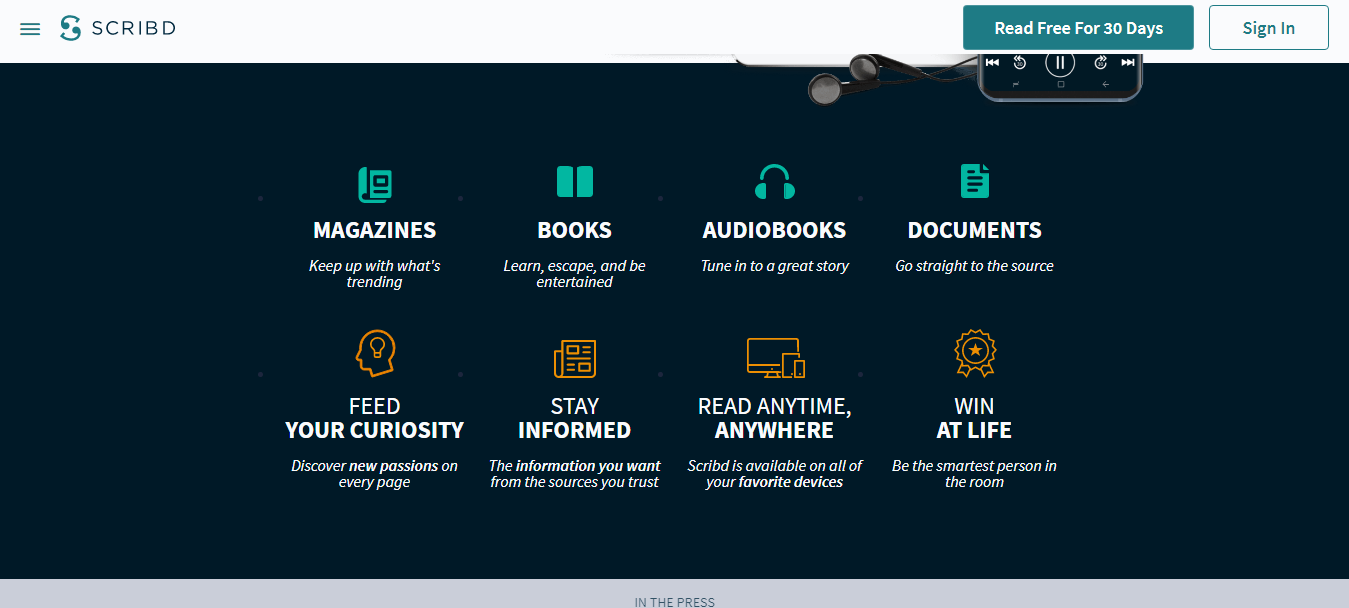Click the Audiobooks headphones icon
Screen dimensions: 1349x608
pos(774,182)
